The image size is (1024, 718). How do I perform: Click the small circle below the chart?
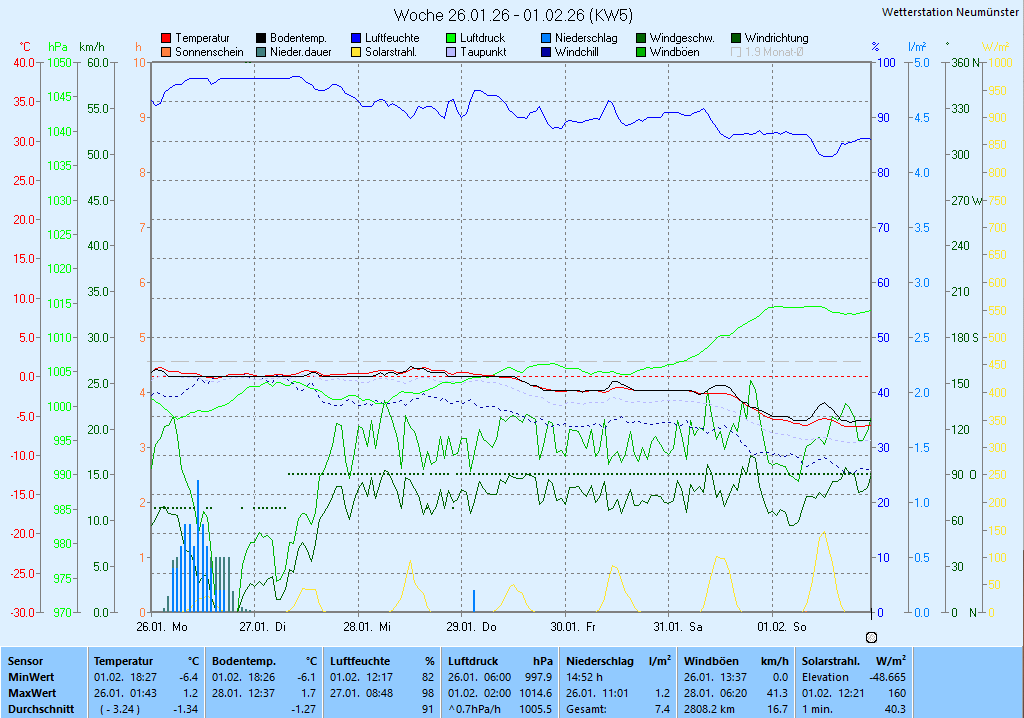tap(870, 637)
